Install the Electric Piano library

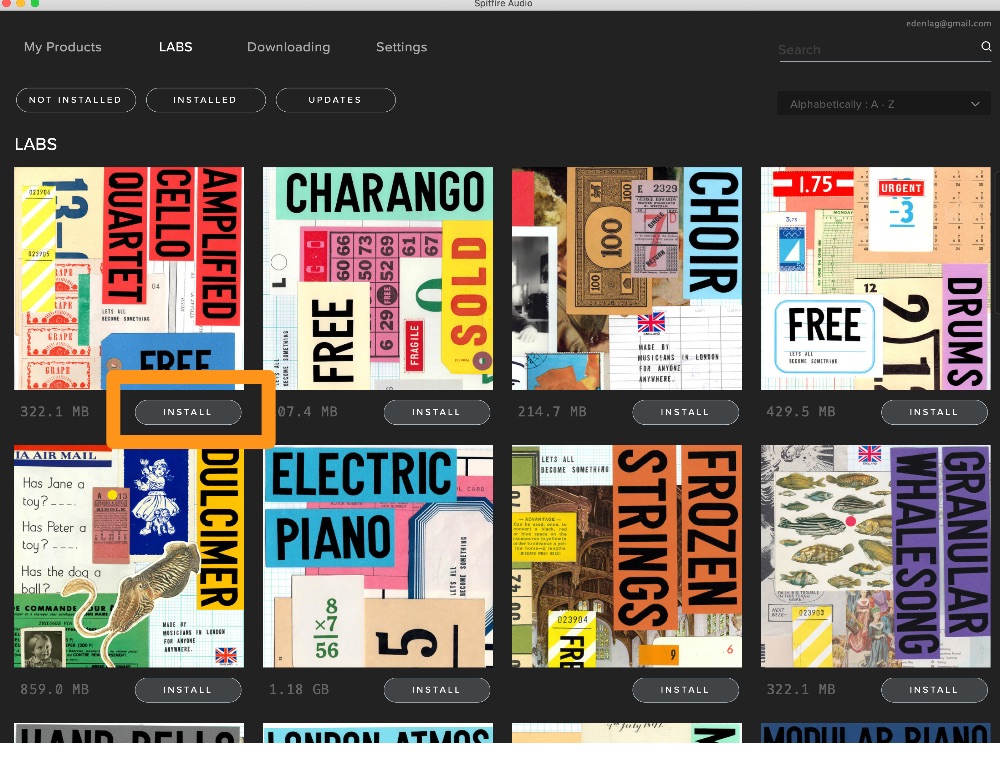pos(436,690)
